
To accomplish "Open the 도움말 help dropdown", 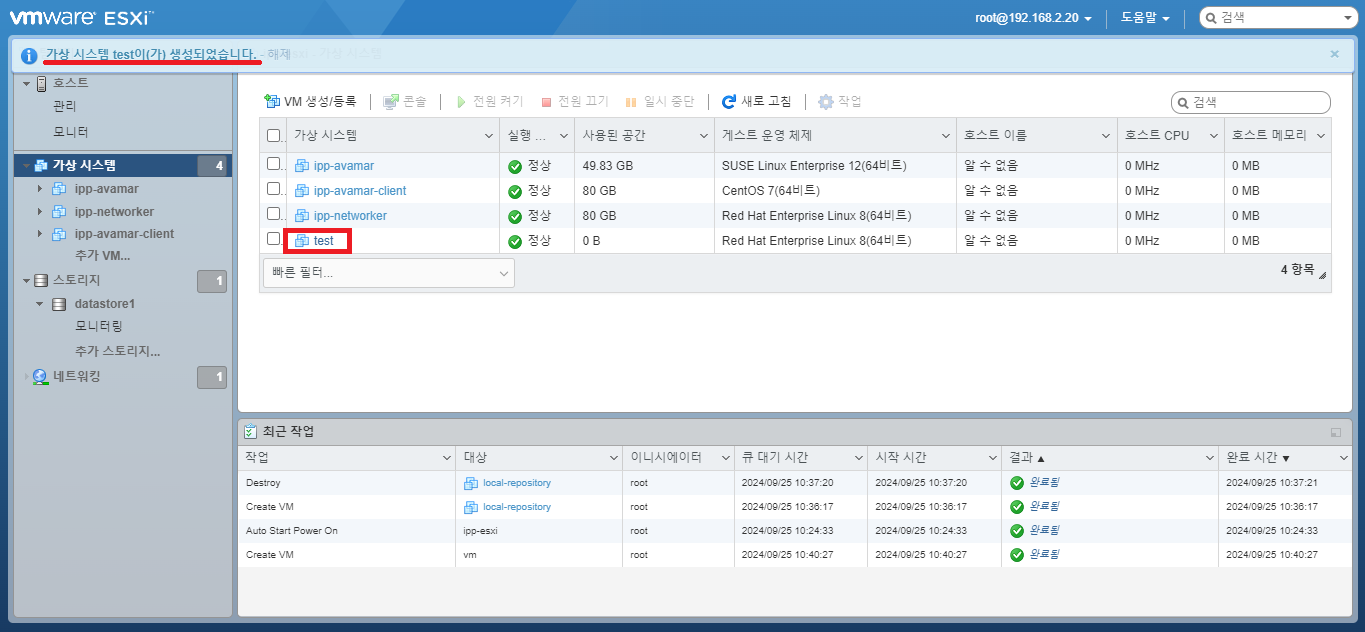I will (1145, 18).
